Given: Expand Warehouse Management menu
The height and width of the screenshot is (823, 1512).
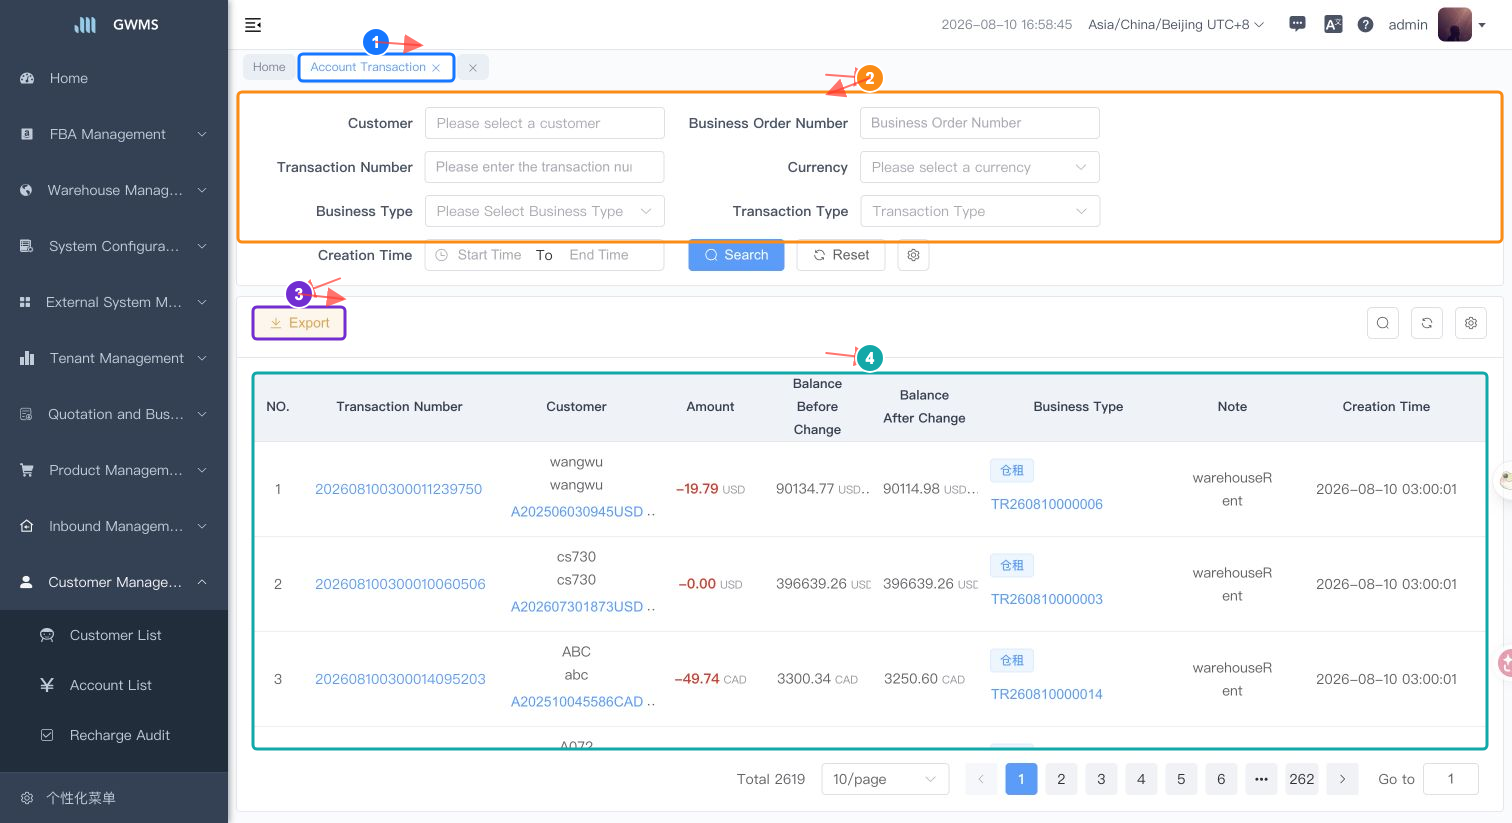Looking at the screenshot, I should click(114, 190).
